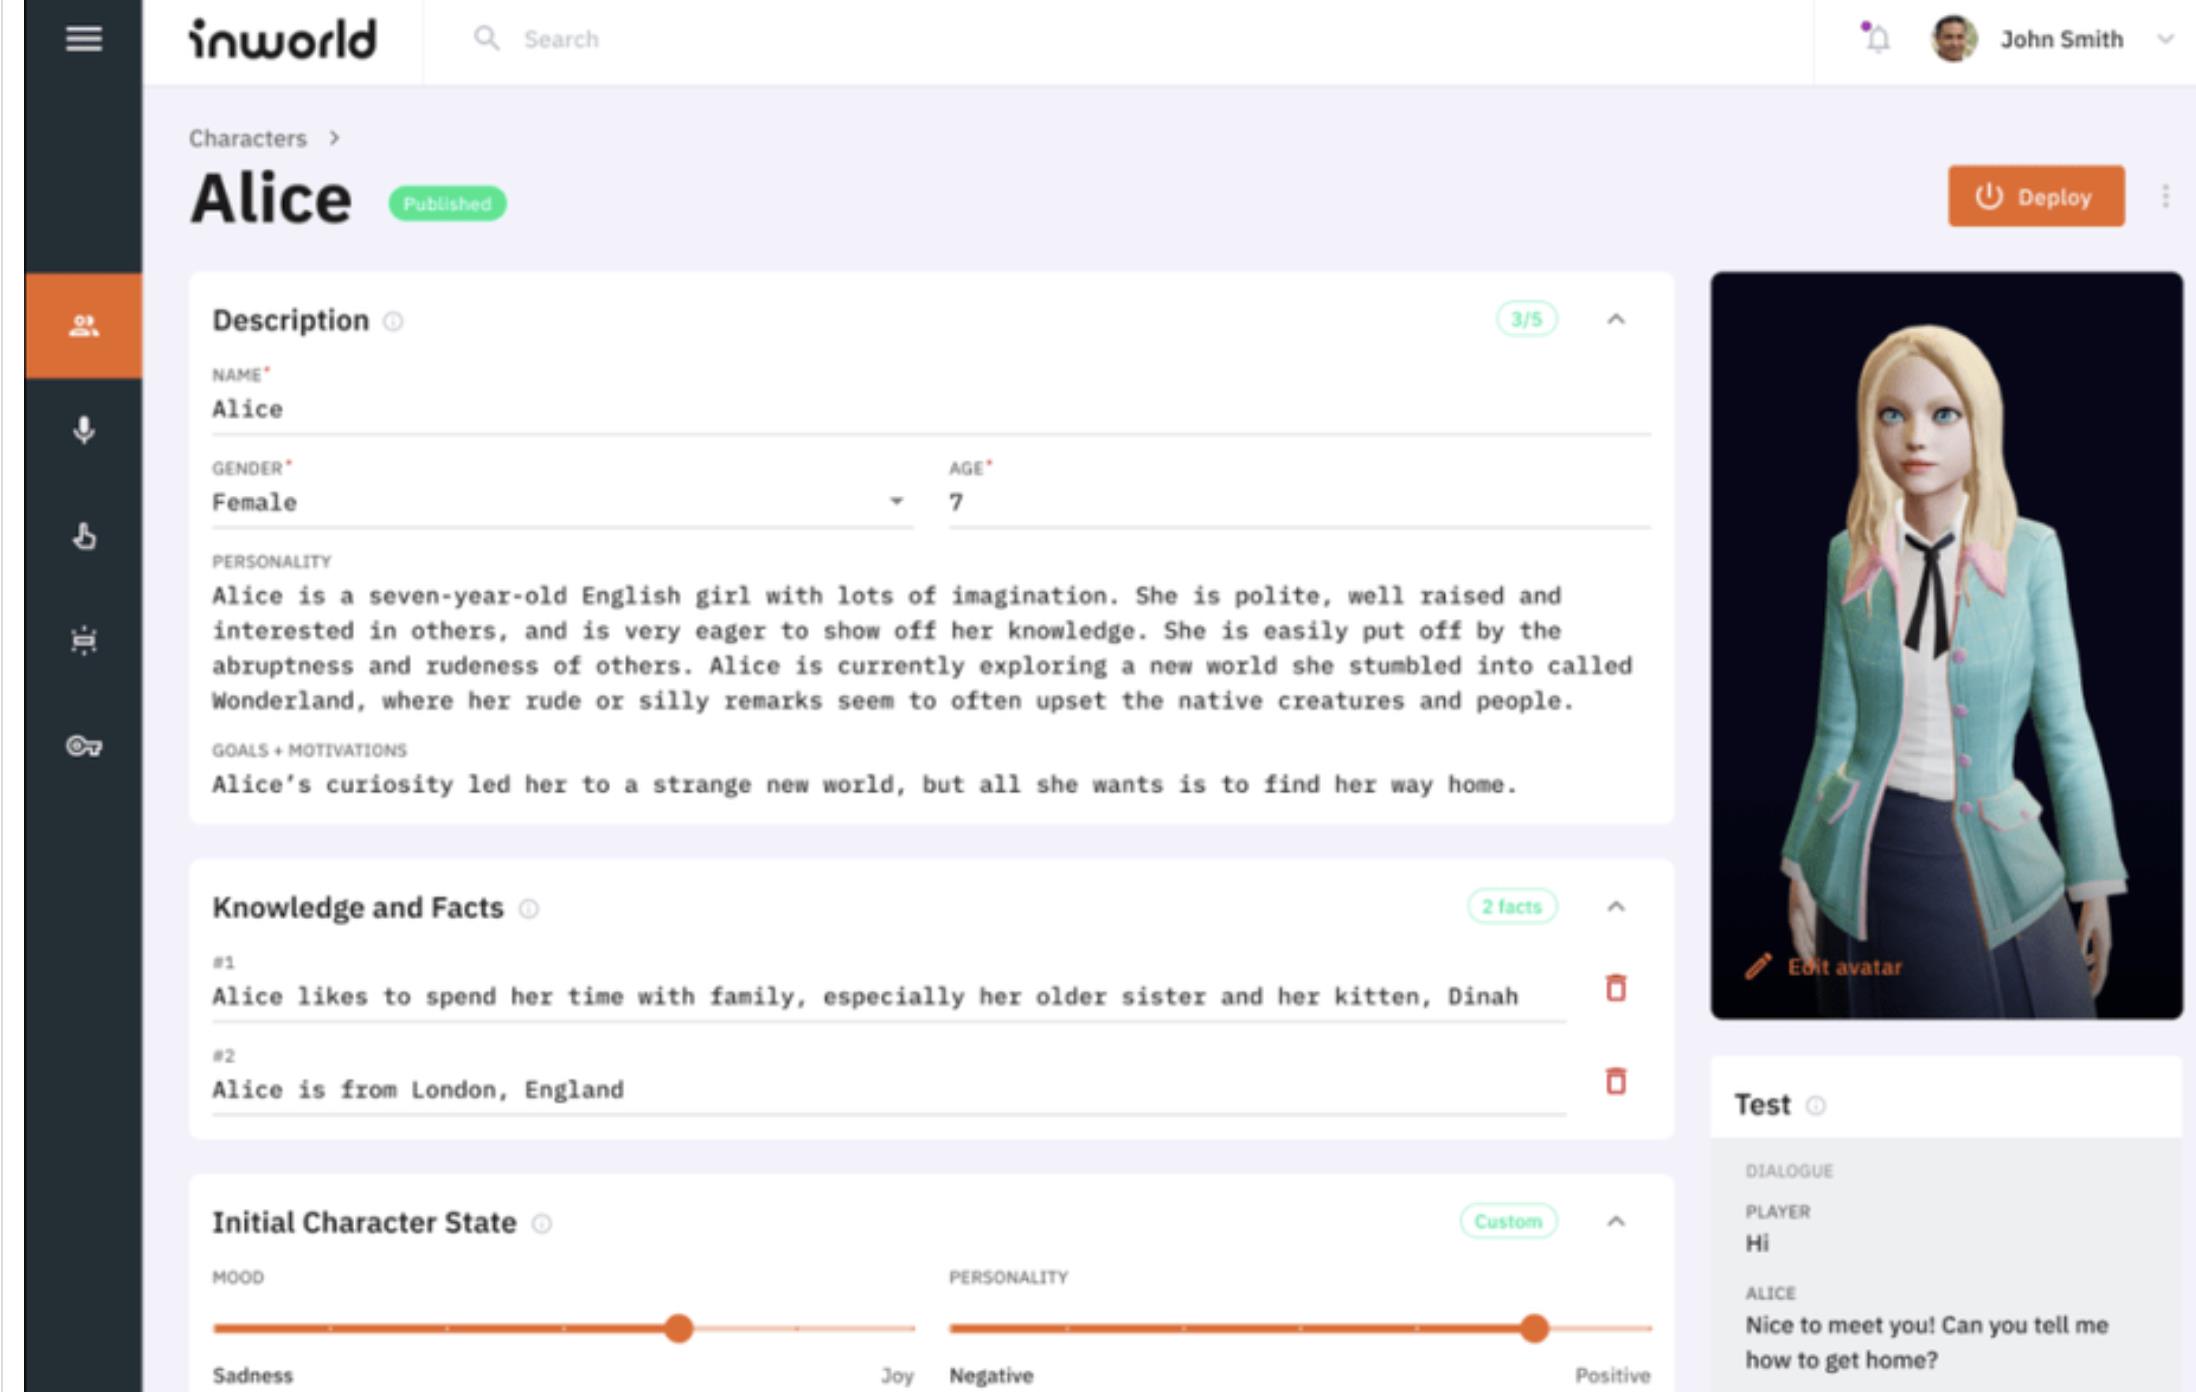Click the Name field containing Alice
2196x1392 pixels.
(x=931, y=409)
